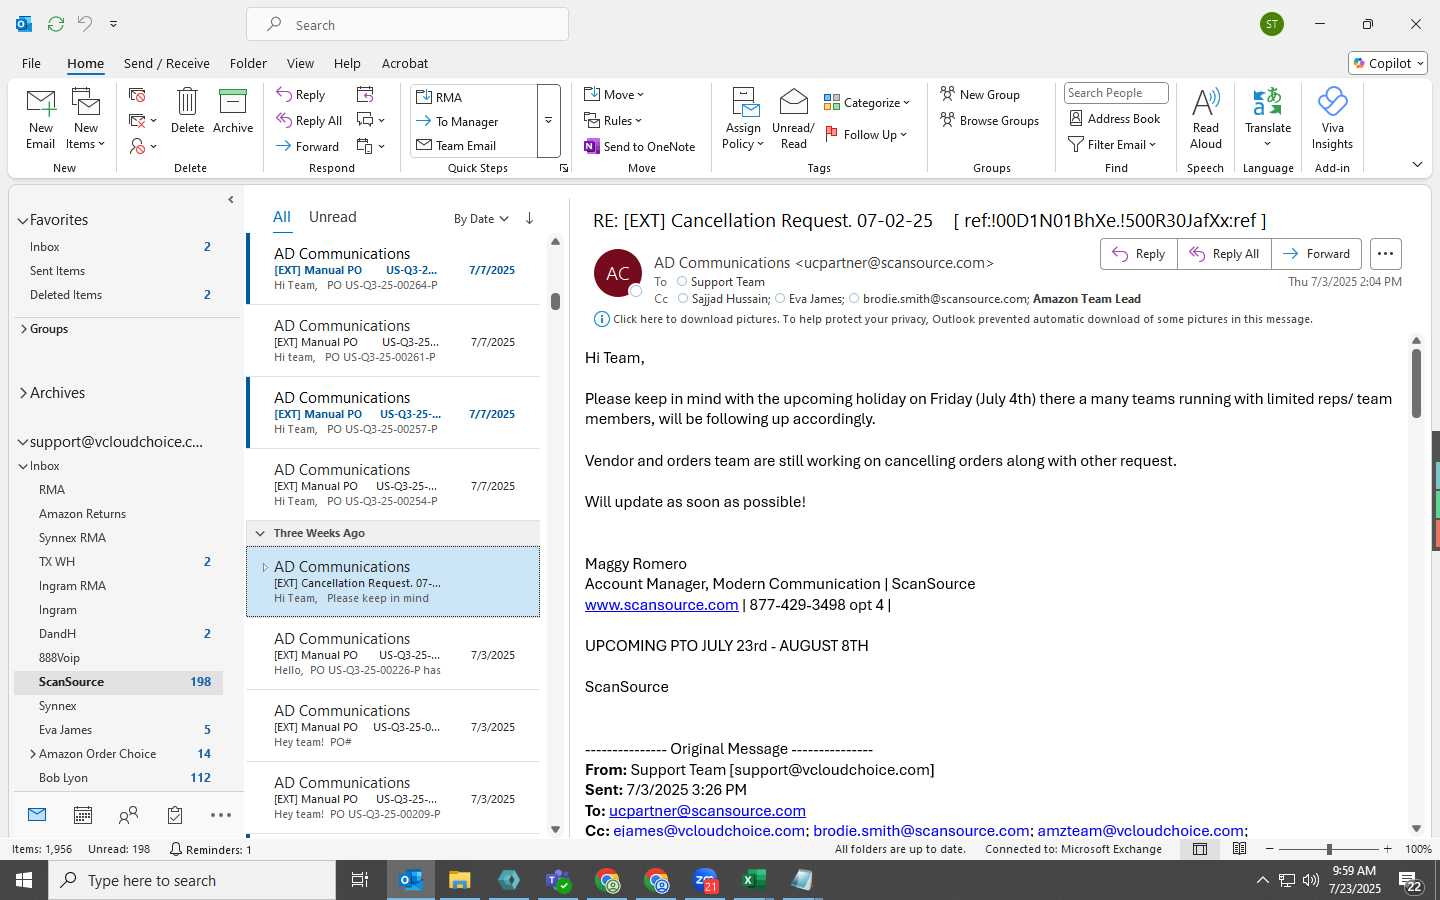Delete the selected message
The width and height of the screenshot is (1440, 900).
[x=187, y=111]
